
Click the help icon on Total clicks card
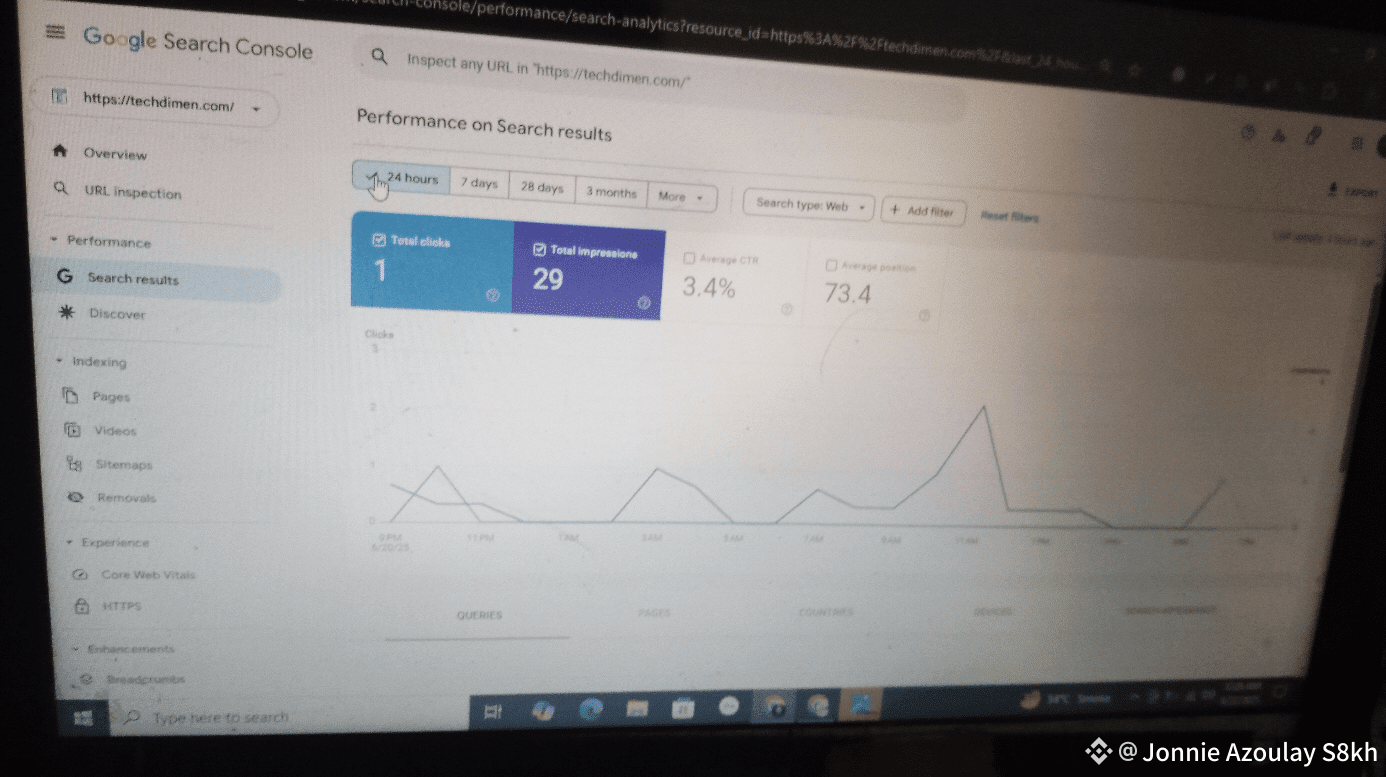(492, 295)
